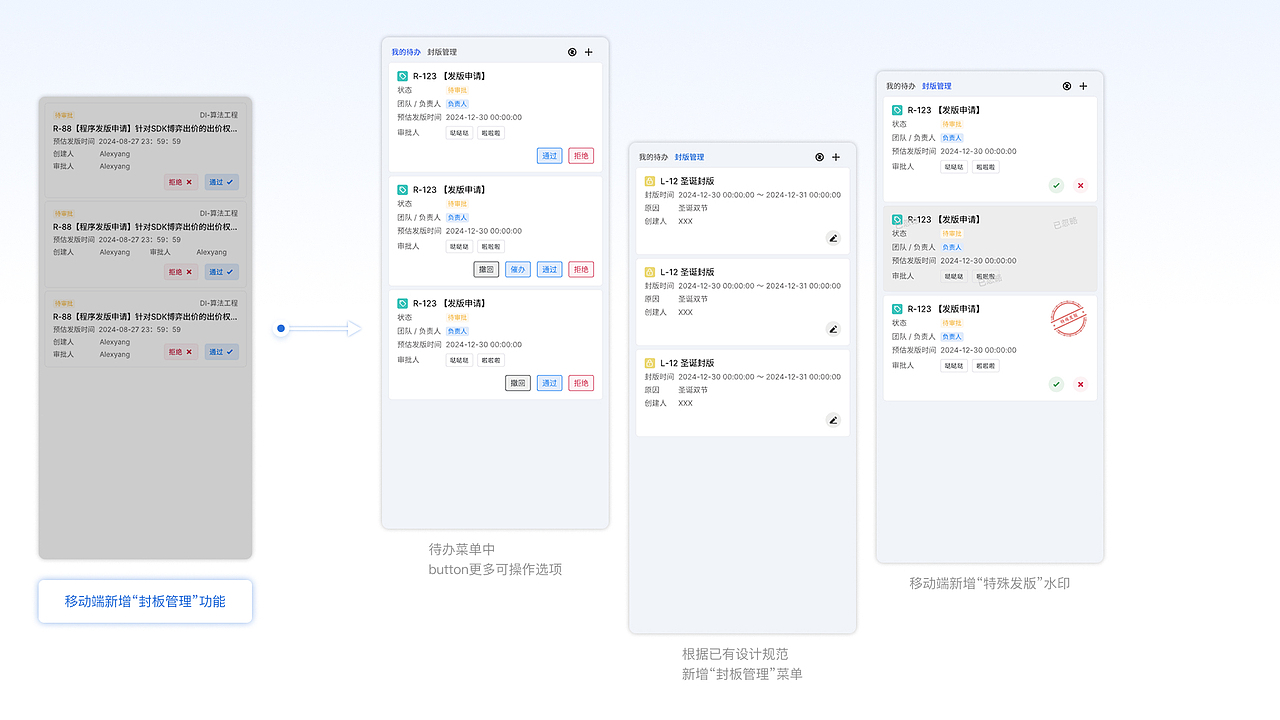Viewport: 1280px width, 720px height.
Task: Click red X on the red-stamped R-123 card
Action: coord(1080,384)
